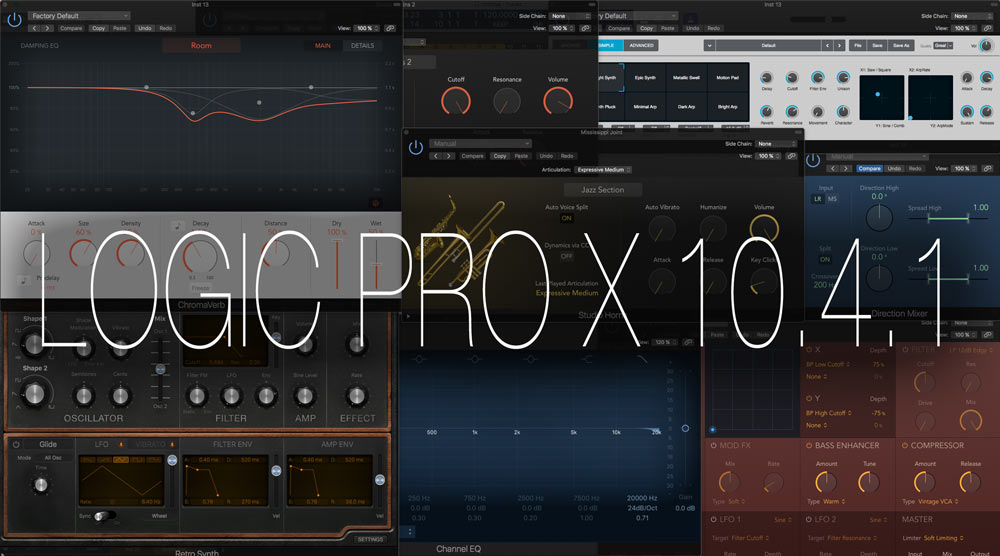
Task: Toggle Retro Synth Sync switch
Action: (105, 515)
